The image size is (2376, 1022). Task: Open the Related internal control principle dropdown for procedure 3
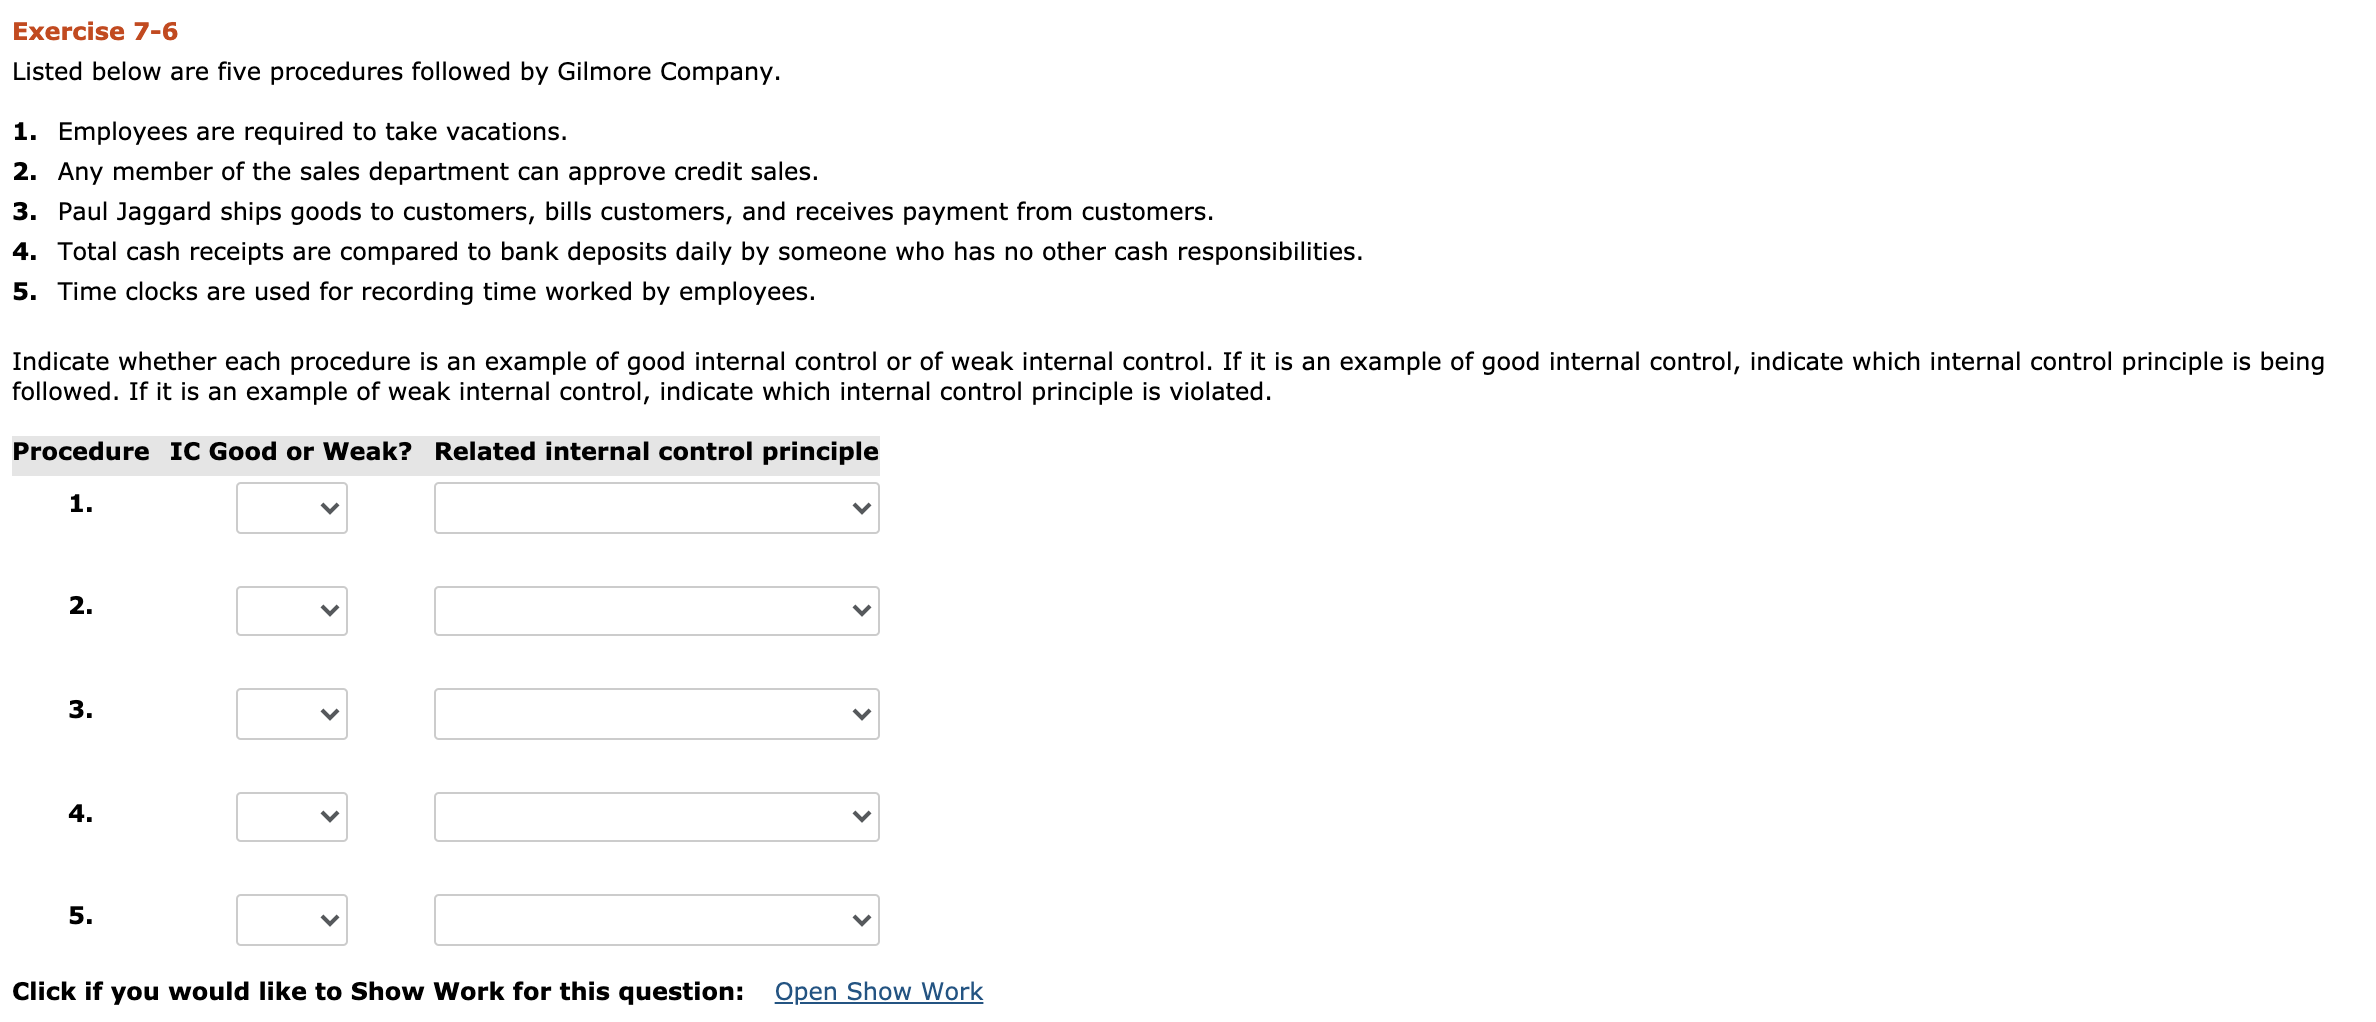pos(655,714)
